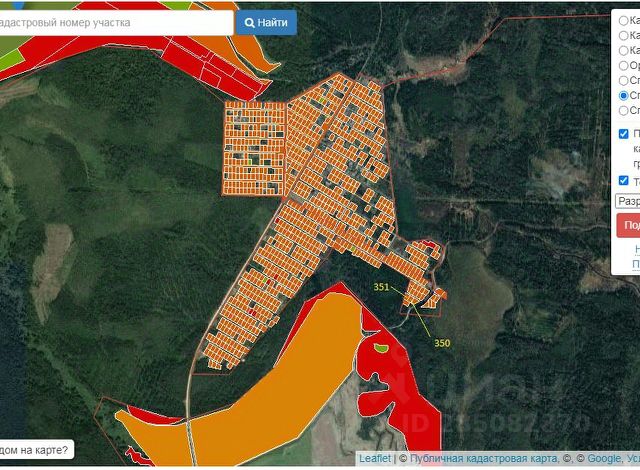Open the Google attribution link

pyautogui.click(x=603, y=458)
